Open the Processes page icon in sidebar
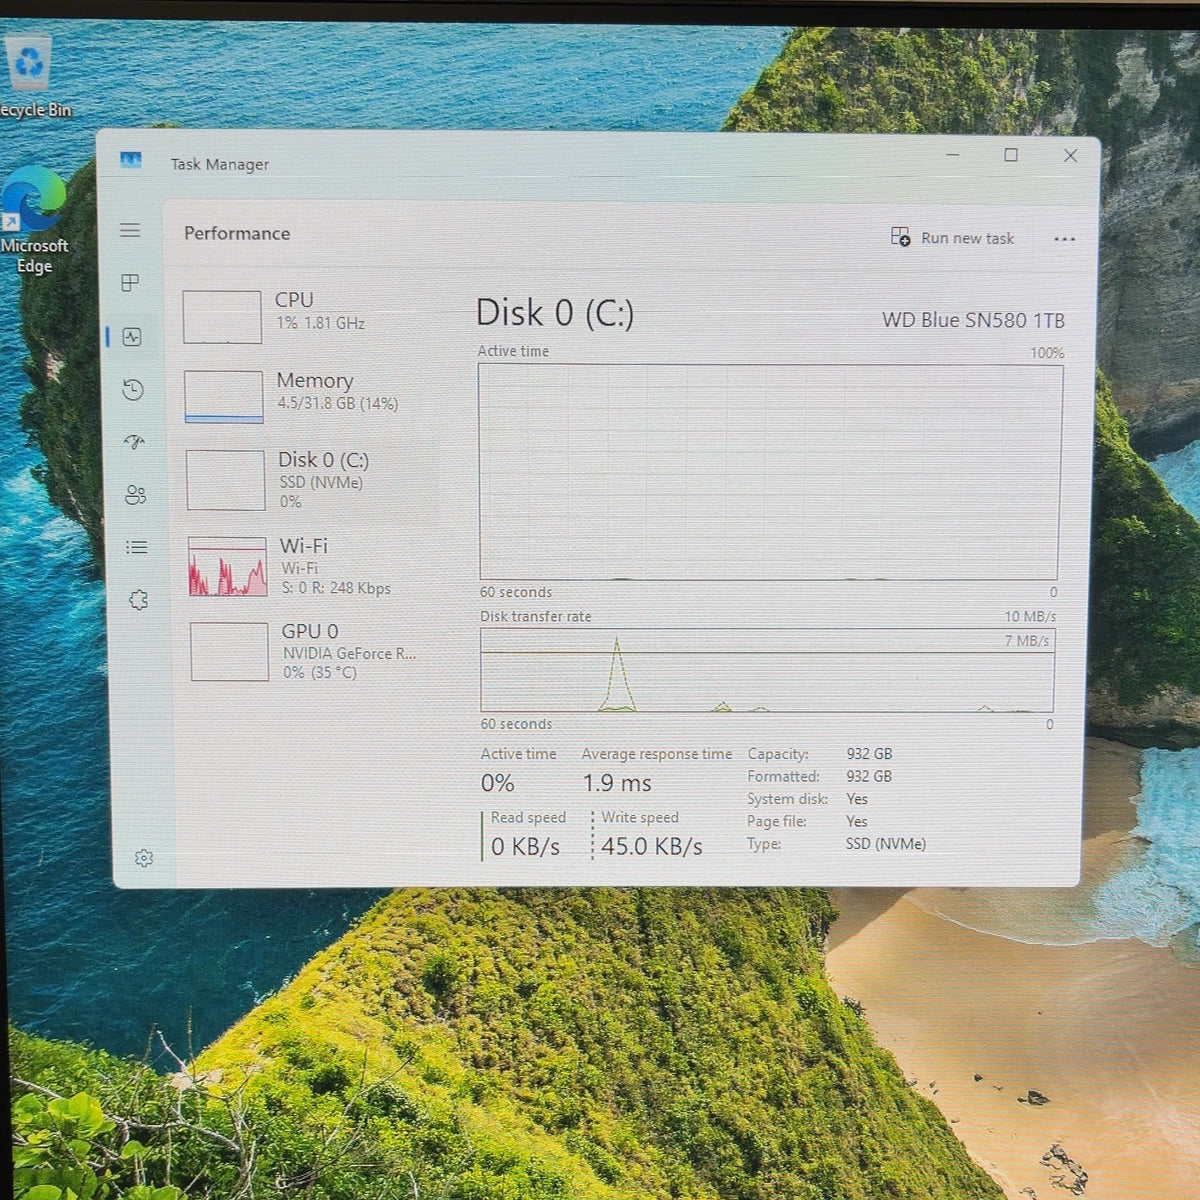Viewport: 1200px width, 1200px height. [x=130, y=283]
